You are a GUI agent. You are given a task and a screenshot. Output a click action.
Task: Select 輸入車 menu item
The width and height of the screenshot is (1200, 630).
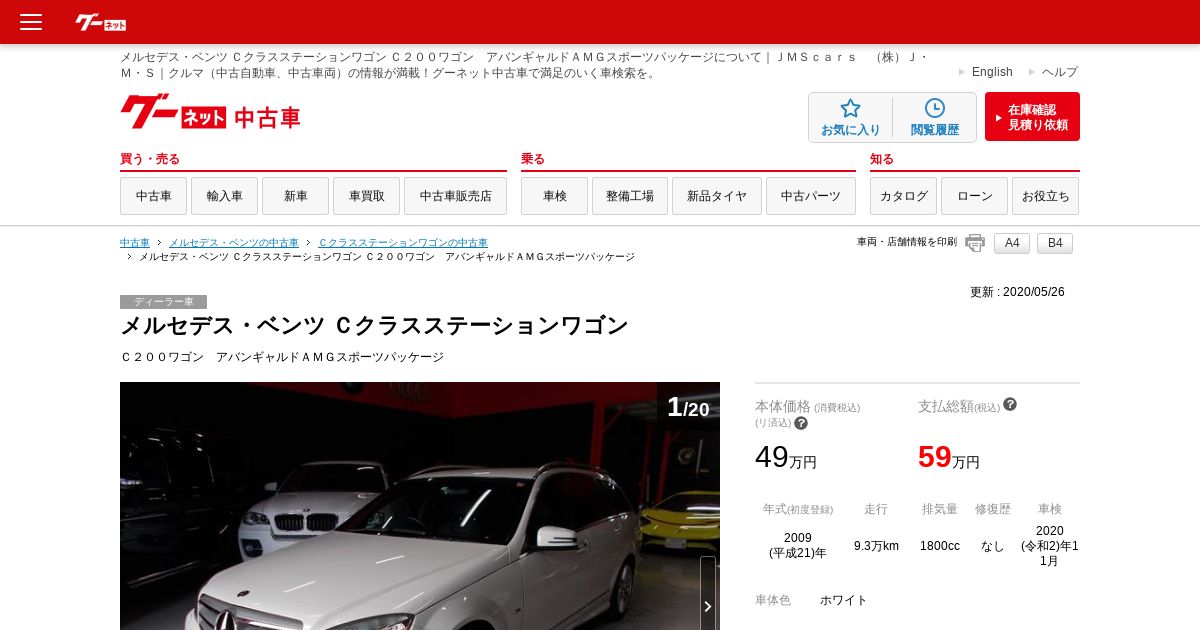(224, 196)
